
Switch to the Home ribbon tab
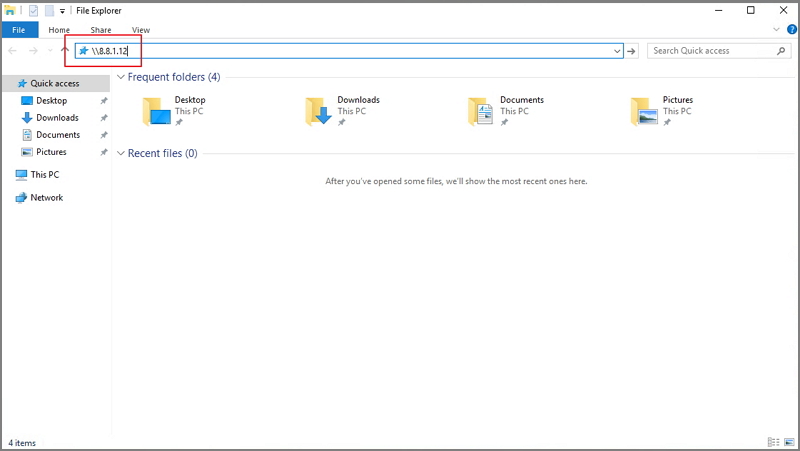tap(59, 30)
